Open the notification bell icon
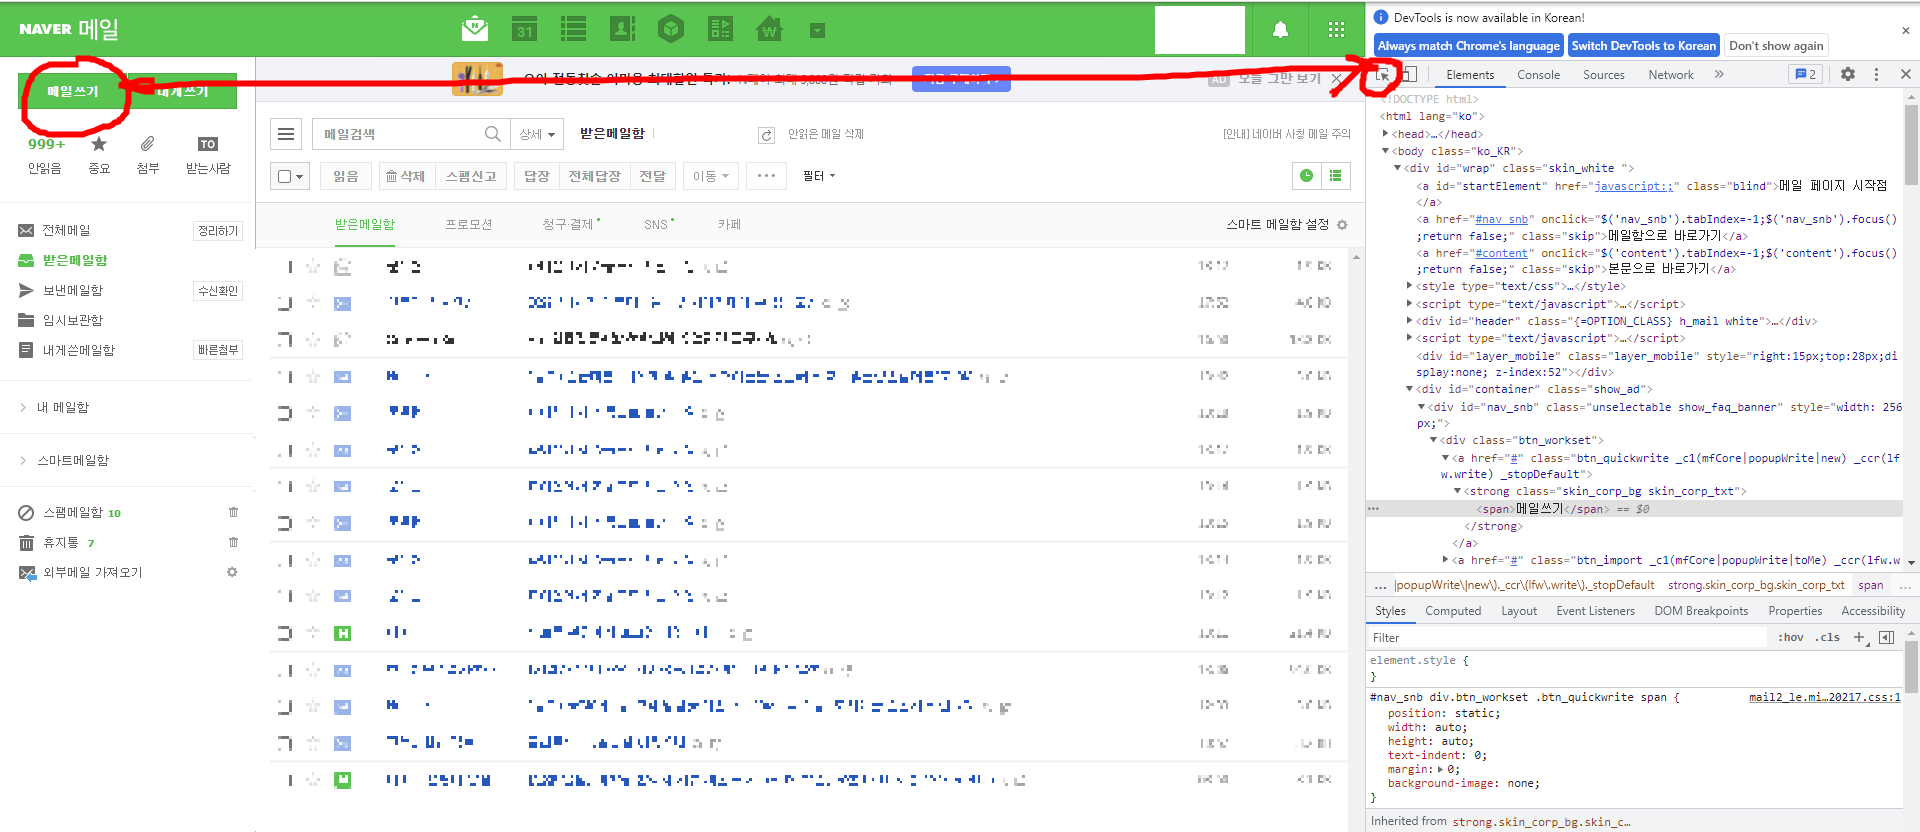The height and width of the screenshot is (832, 1920). click(x=1280, y=30)
